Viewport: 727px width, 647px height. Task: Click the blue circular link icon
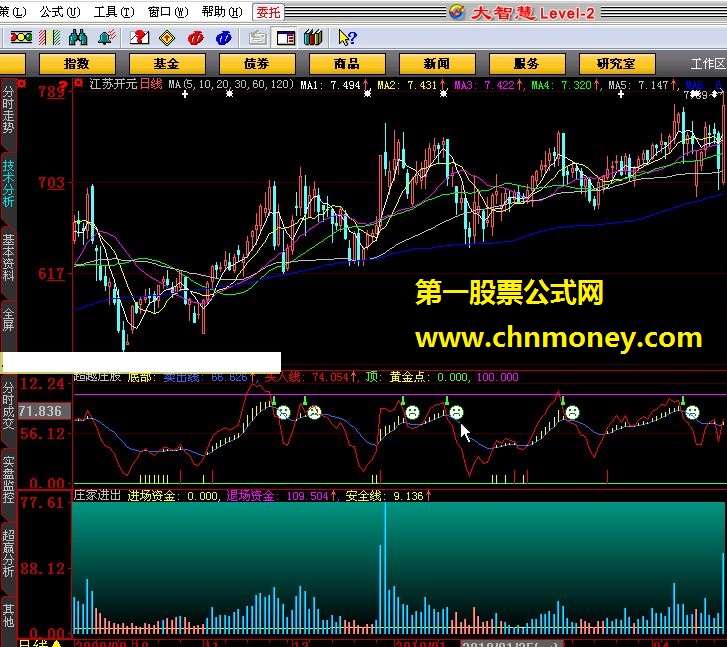(223, 38)
